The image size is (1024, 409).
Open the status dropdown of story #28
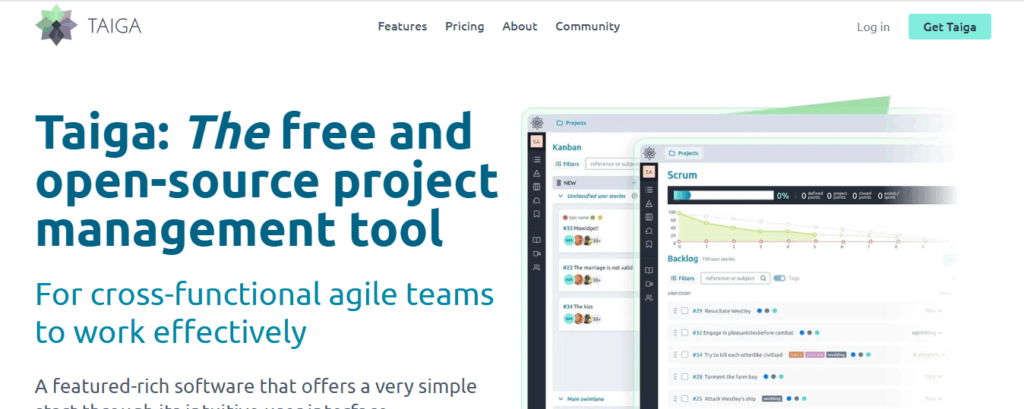coord(932,376)
